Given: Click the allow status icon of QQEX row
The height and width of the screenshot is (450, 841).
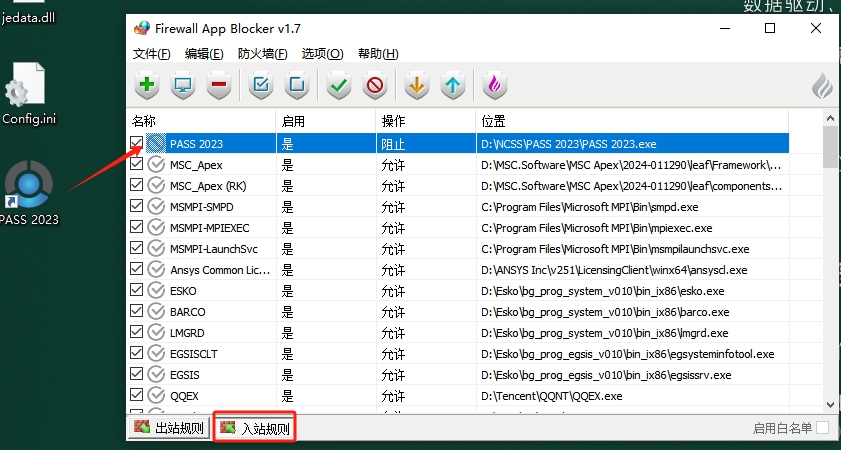Looking at the screenshot, I should pos(156,396).
